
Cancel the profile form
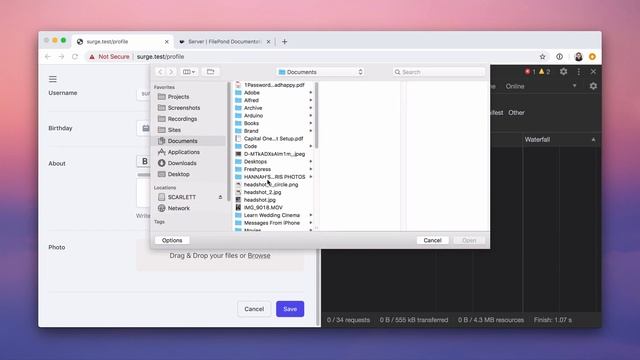tap(254, 309)
